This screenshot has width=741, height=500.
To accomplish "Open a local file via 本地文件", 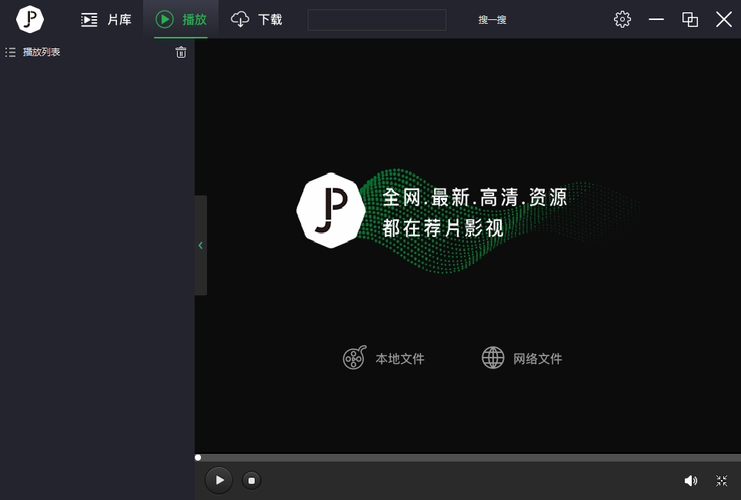I will tap(384, 358).
